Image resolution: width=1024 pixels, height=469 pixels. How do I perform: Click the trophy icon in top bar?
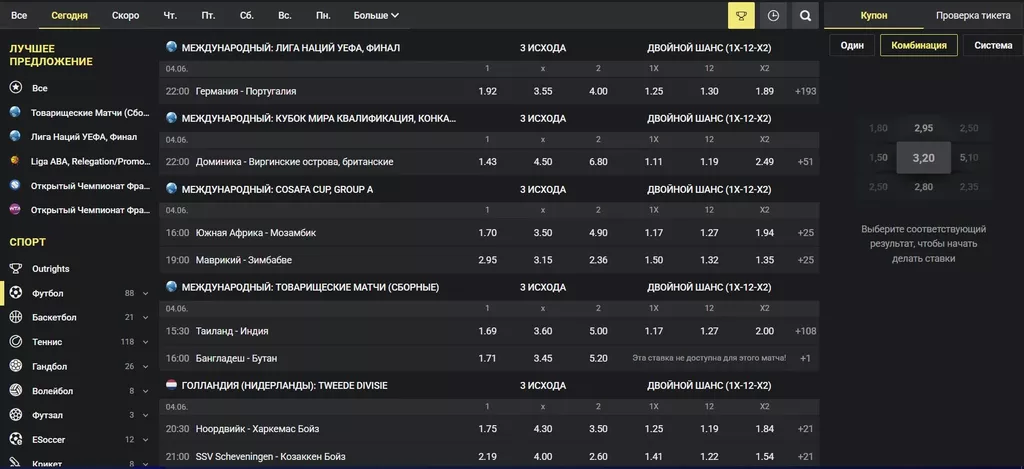pyautogui.click(x=741, y=15)
